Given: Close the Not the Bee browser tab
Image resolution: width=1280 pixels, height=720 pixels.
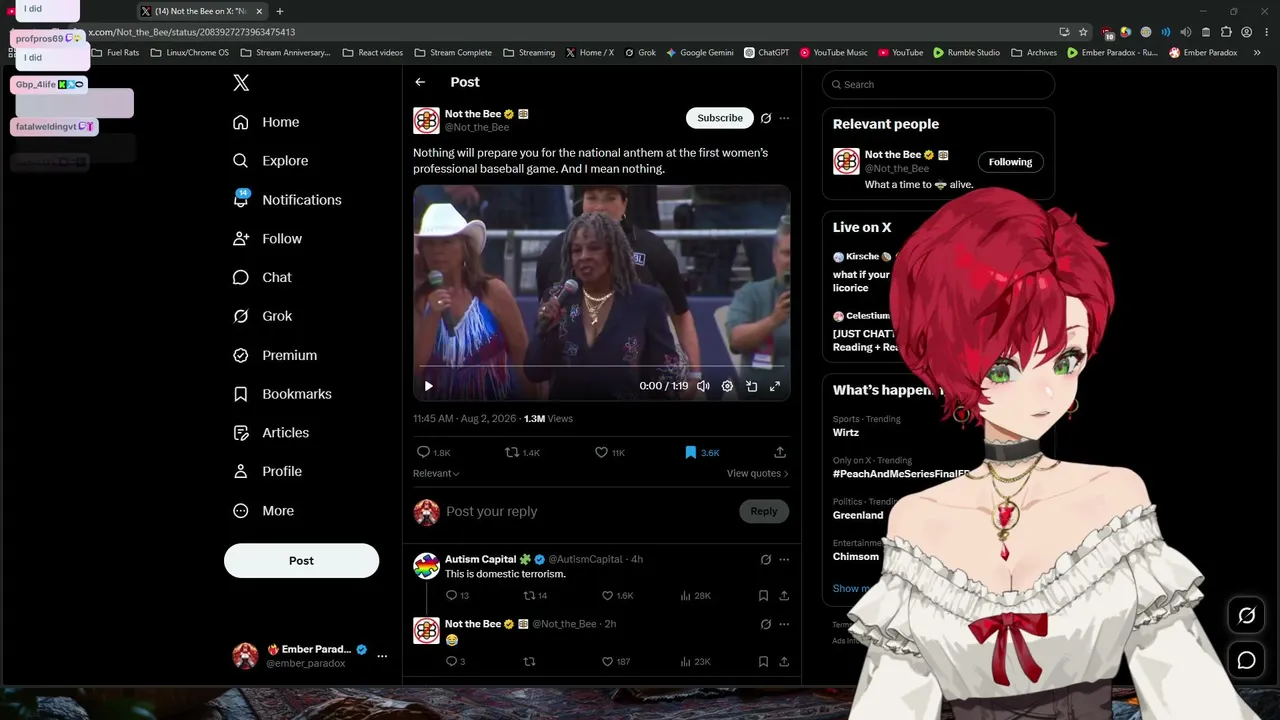Looking at the screenshot, I should [x=259, y=11].
